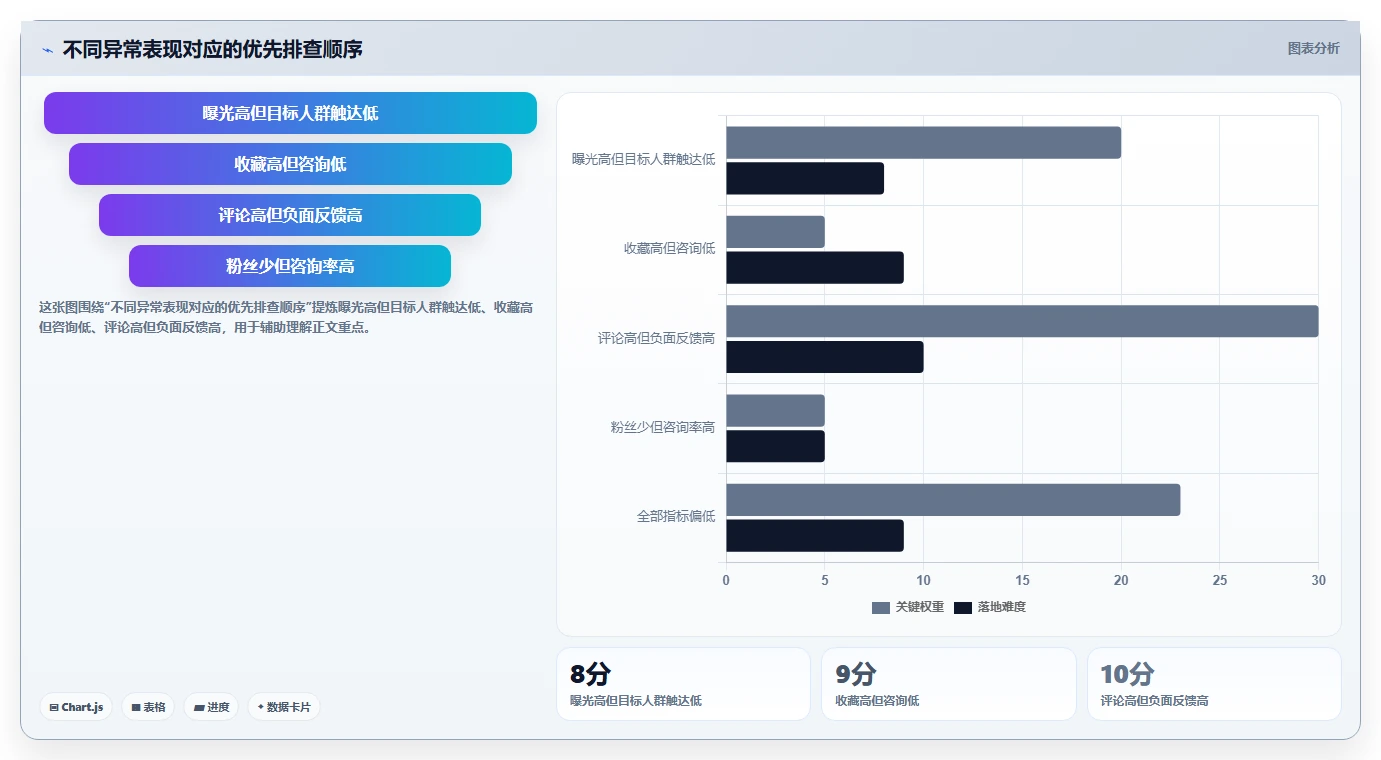The height and width of the screenshot is (760, 1381).
Task: Click the Chart.js tag chip
Action: pyautogui.click(x=76, y=707)
